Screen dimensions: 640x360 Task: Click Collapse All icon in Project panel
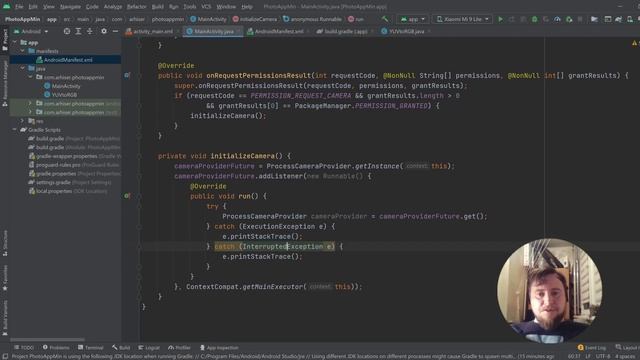pyautogui.click(x=89, y=31)
